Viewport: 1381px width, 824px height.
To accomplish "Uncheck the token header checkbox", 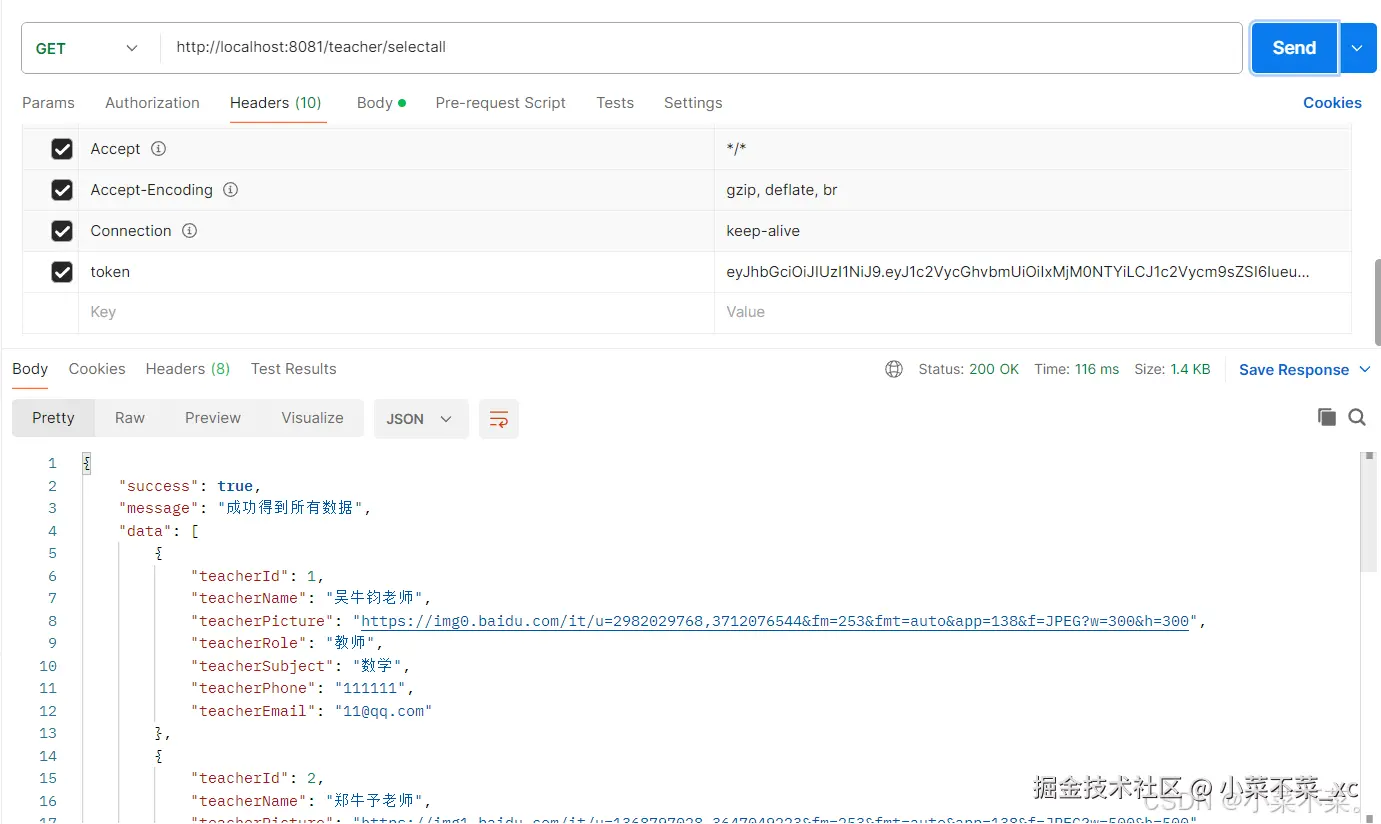I will tap(62, 272).
